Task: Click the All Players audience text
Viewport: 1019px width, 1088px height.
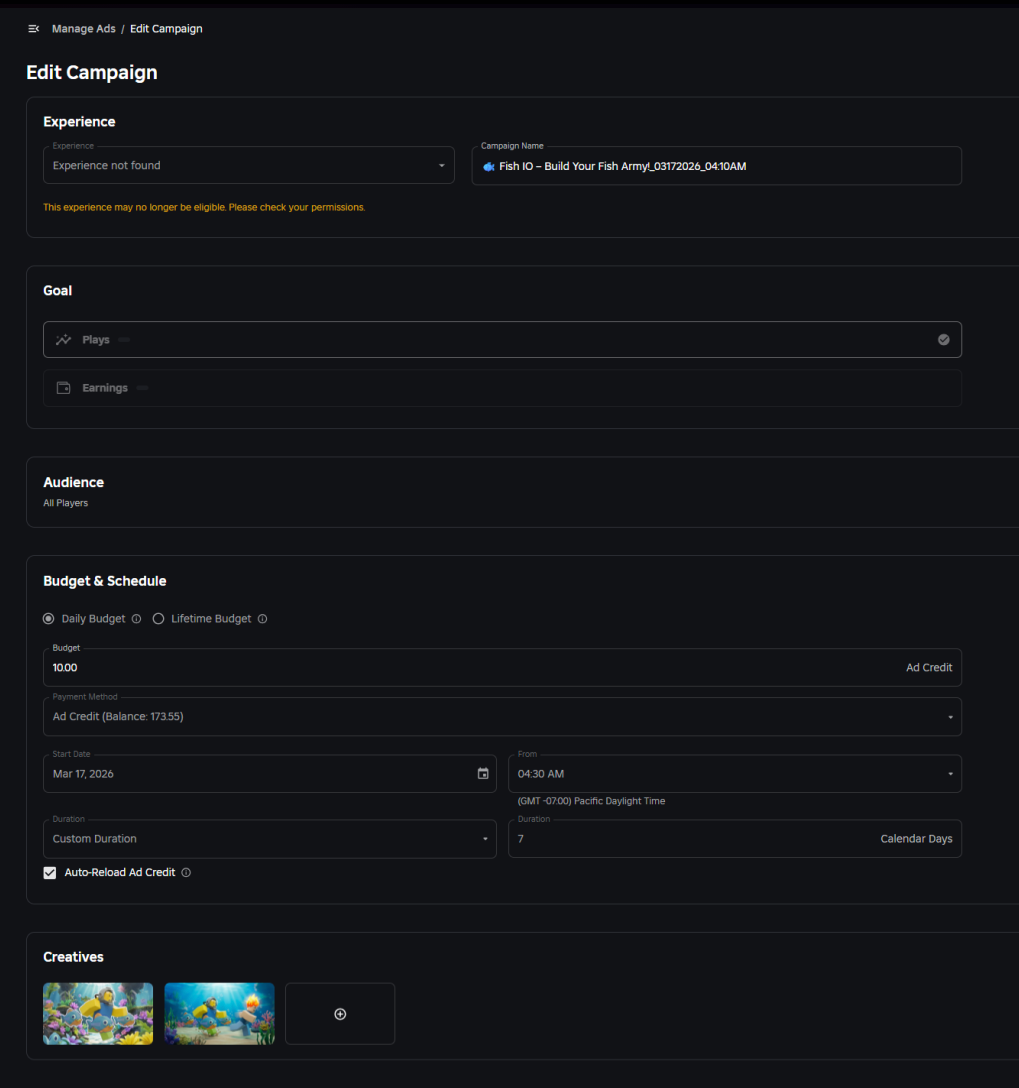Action: [66, 503]
